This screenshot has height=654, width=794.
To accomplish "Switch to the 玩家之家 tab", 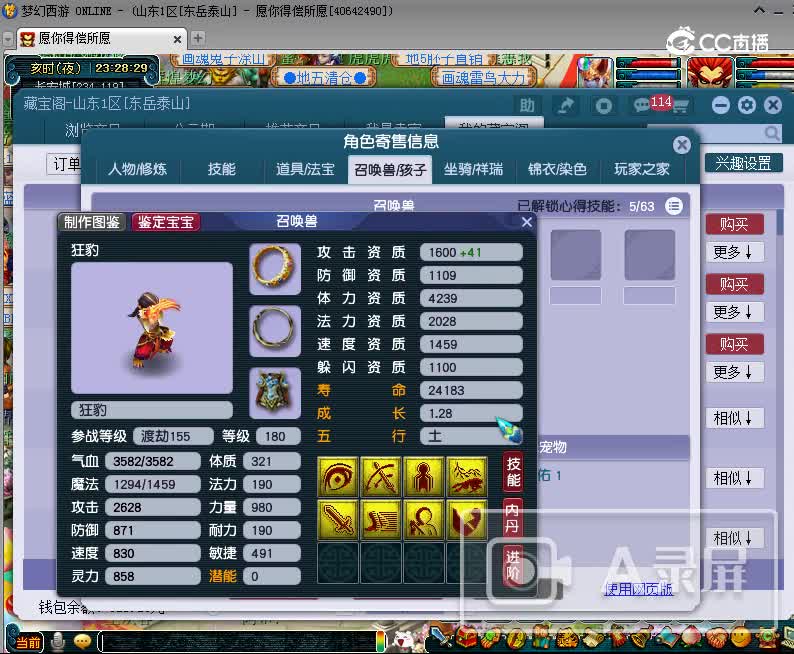I will click(642, 169).
